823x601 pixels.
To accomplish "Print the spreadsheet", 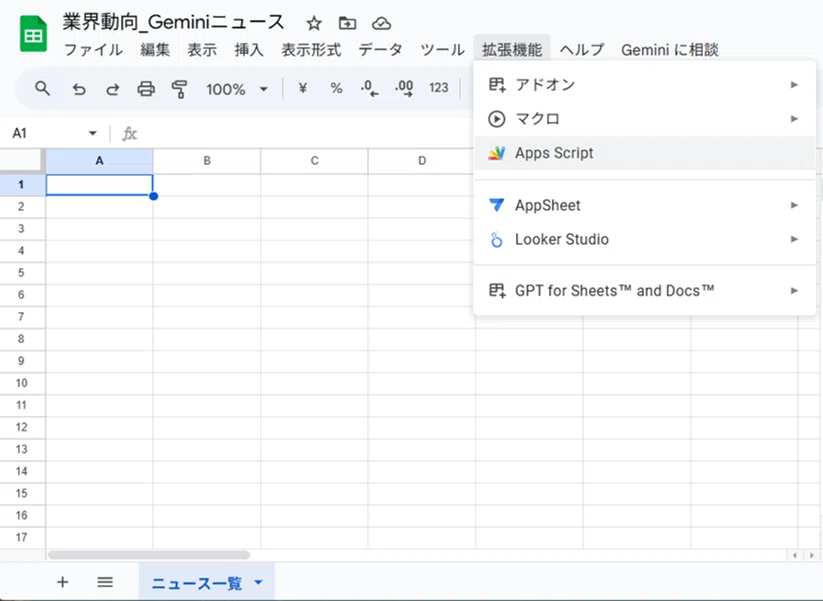I will (x=146, y=89).
